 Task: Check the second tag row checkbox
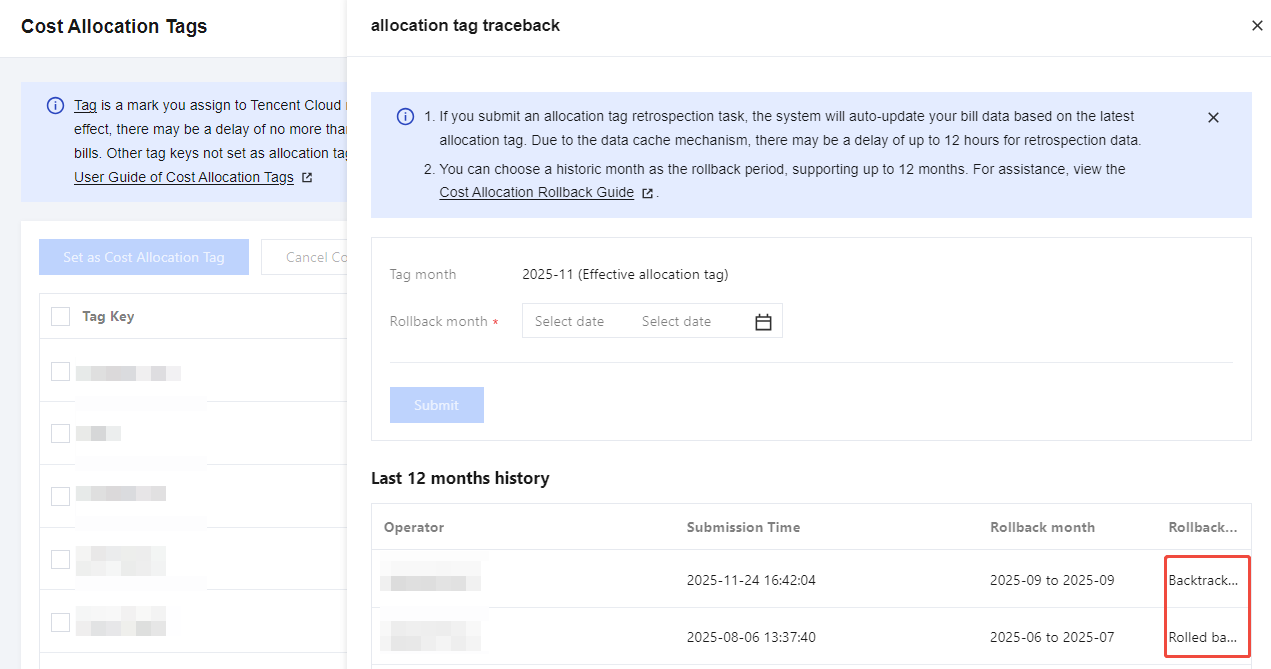point(61,433)
